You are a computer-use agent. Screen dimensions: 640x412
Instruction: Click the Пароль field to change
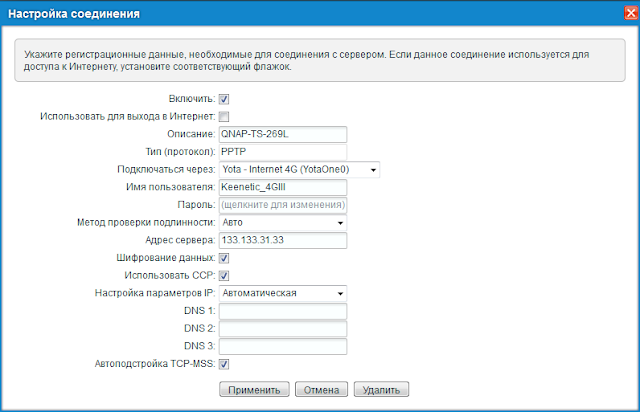[x=283, y=205]
